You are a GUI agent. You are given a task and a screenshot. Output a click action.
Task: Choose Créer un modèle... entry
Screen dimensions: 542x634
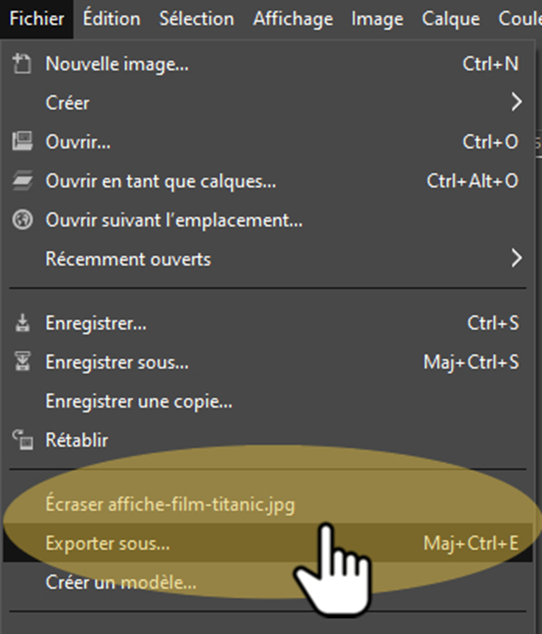(x=268, y=582)
